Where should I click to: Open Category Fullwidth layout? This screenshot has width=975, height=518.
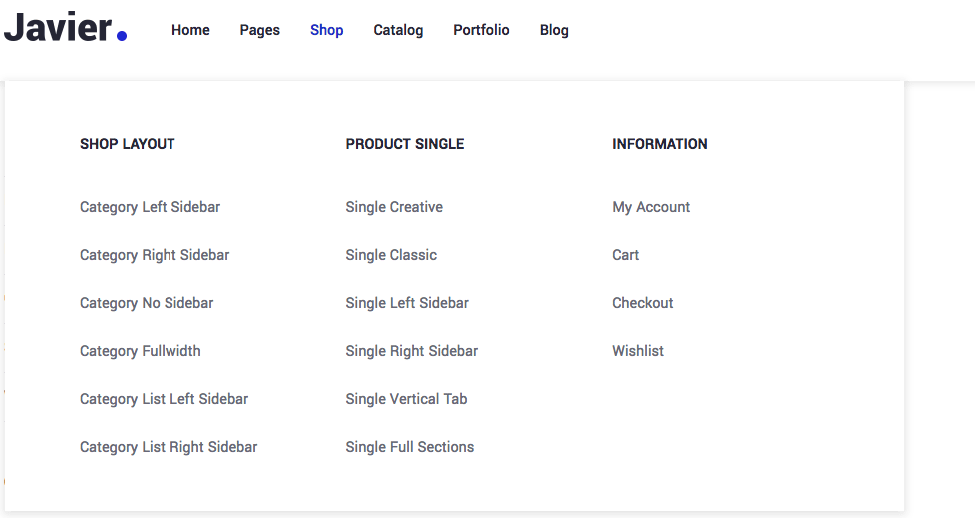point(140,351)
